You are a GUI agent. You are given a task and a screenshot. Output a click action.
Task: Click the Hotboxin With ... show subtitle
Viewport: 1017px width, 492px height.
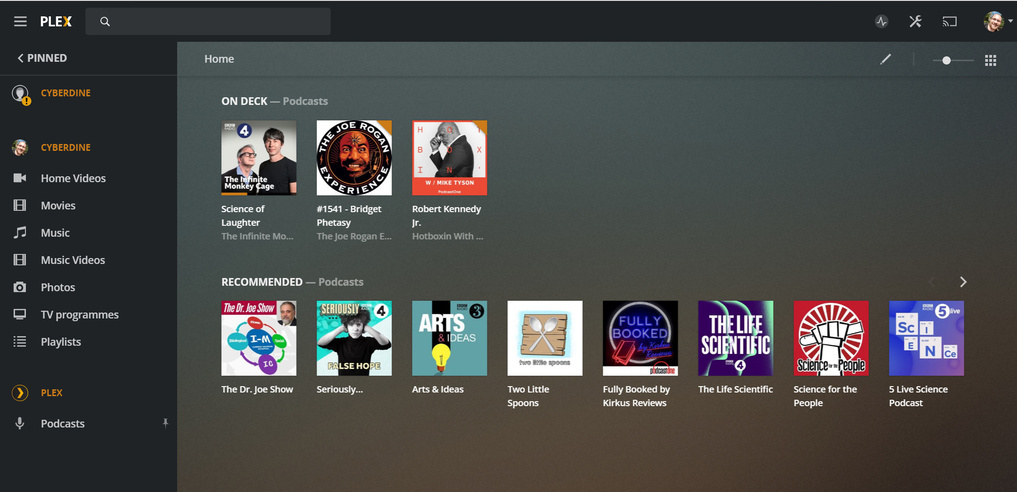click(448, 237)
